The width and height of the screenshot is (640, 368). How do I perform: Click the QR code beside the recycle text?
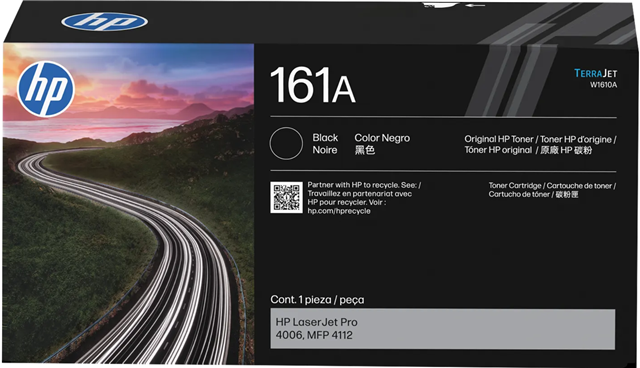pyautogui.click(x=286, y=197)
